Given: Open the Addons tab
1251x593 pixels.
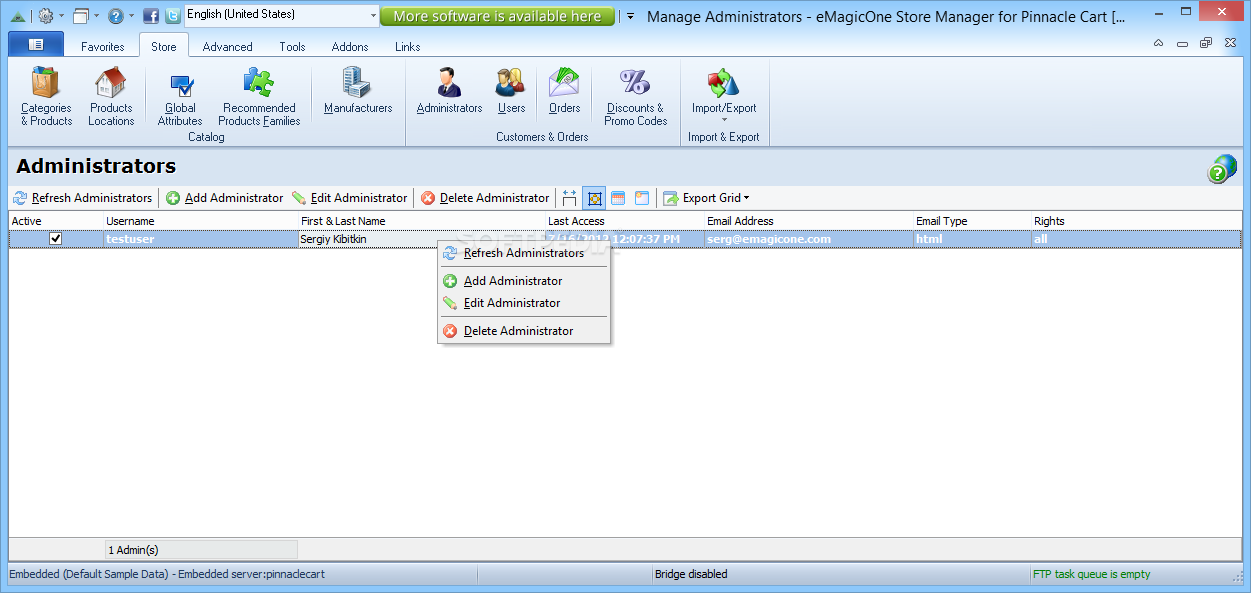Looking at the screenshot, I should coord(350,47).
